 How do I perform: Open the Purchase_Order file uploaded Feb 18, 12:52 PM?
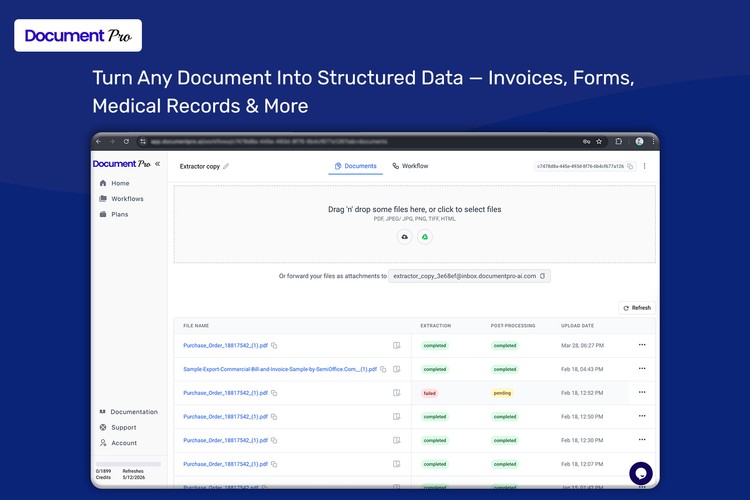[225, 393]
